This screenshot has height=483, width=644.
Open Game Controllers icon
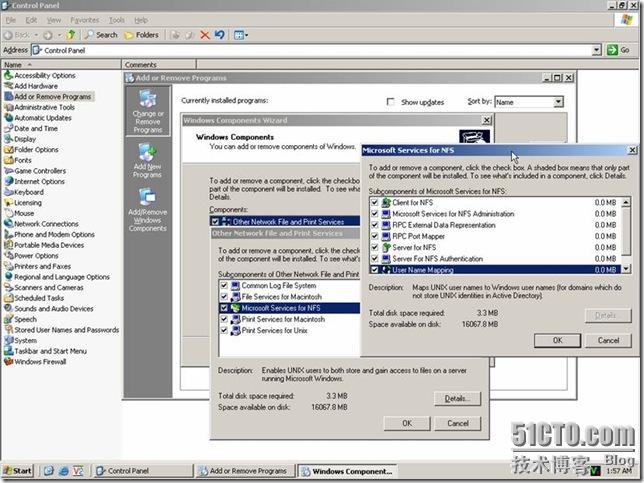[x=9, y=171]
